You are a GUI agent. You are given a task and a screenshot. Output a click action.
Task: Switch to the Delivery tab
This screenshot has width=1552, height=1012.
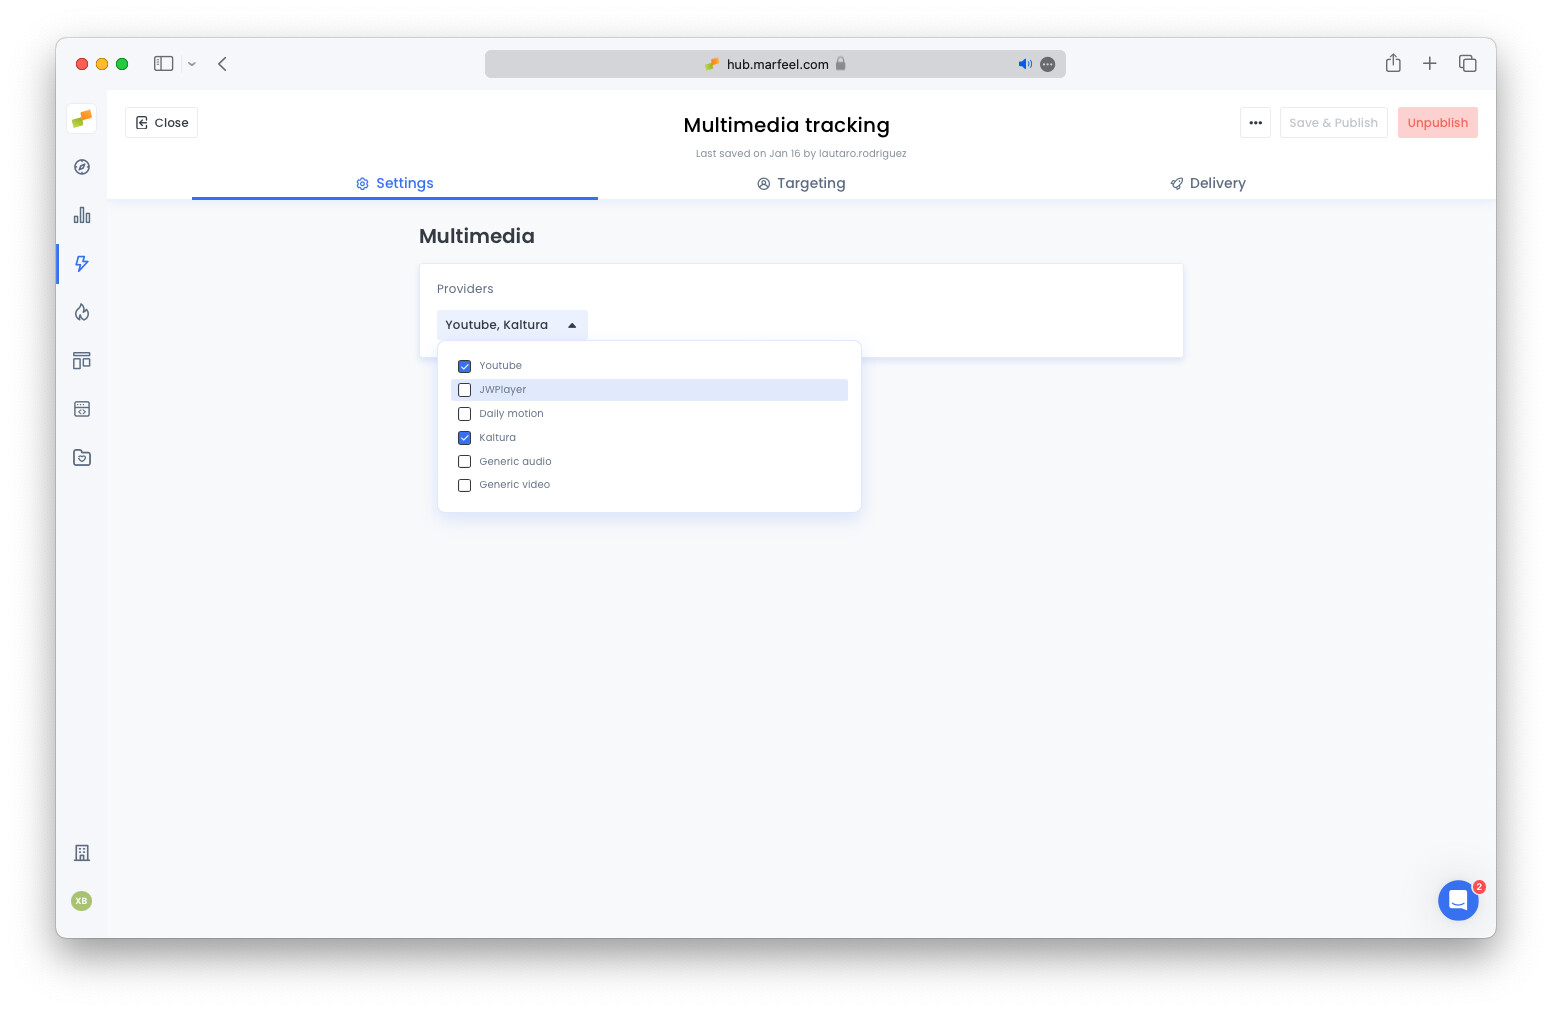1207,183
